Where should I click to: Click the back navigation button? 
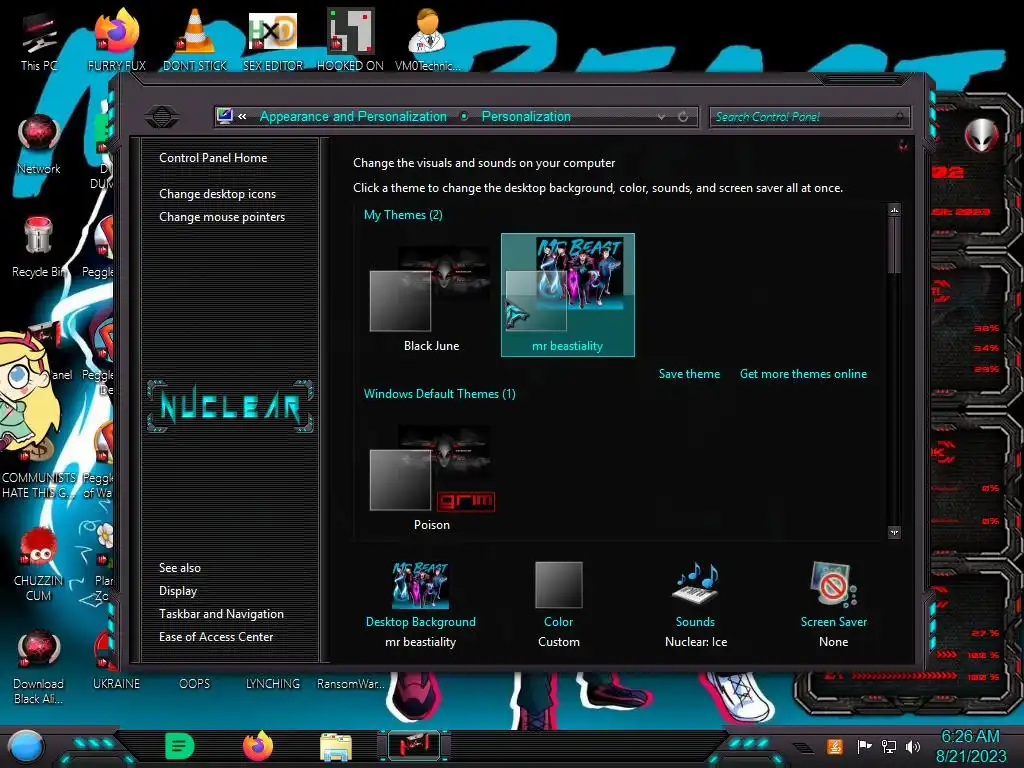pyautogui.click(x=162, y=117)
